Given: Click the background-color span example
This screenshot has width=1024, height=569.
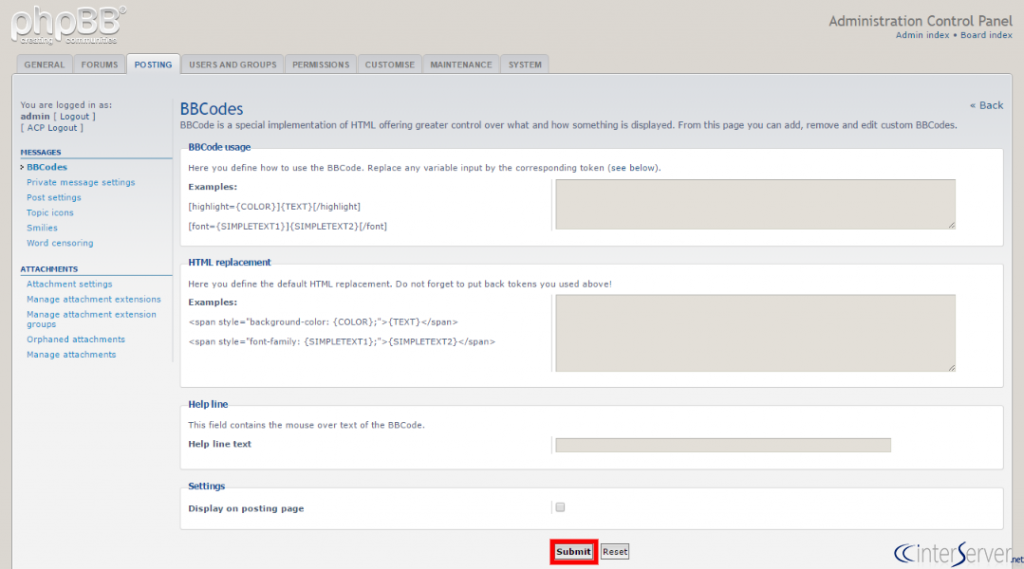Looking at the screenshot, I should coord(323,322).
